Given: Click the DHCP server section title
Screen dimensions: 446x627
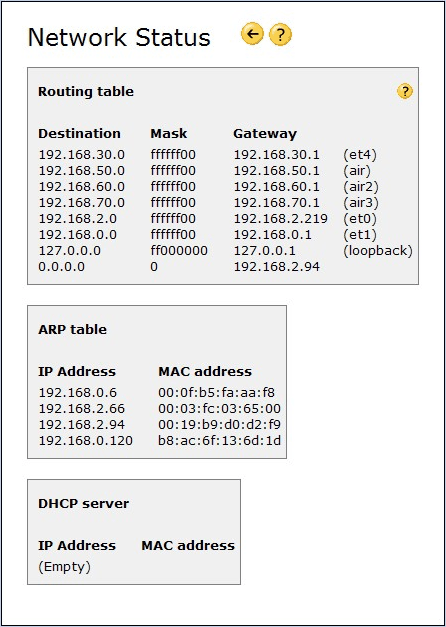Looking at the screenshot, I should pyautogui.click(x=84, y=503).
